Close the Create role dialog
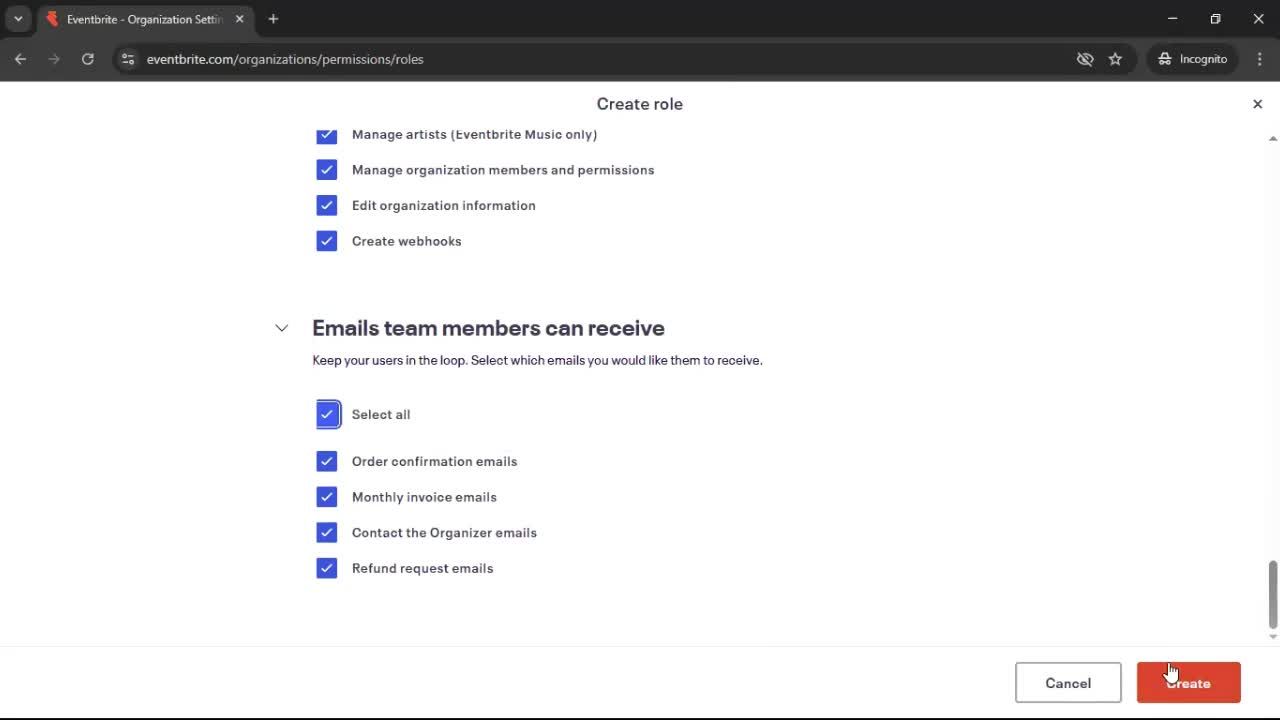Screen dimensions: 1280x720 coord(1258,104)
